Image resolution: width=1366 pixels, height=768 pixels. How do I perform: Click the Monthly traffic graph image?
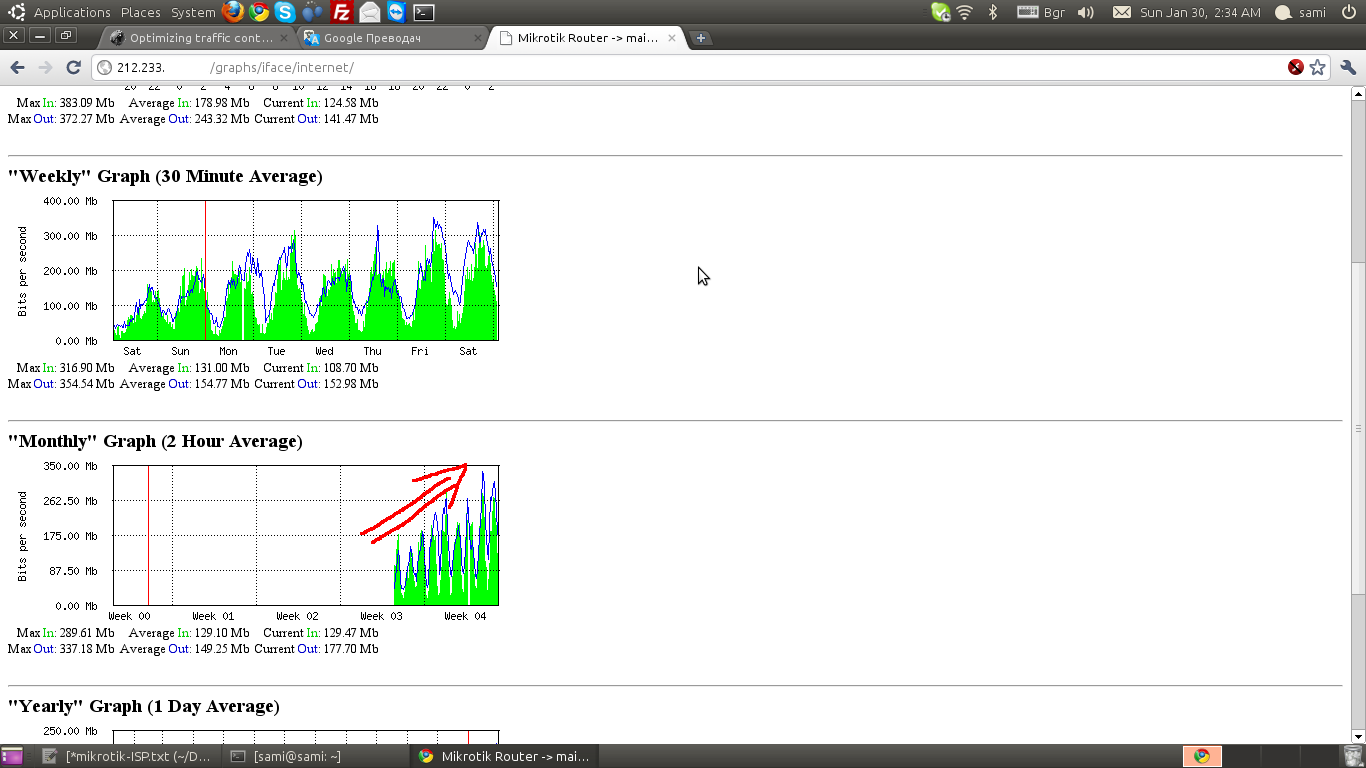point(254,541)
